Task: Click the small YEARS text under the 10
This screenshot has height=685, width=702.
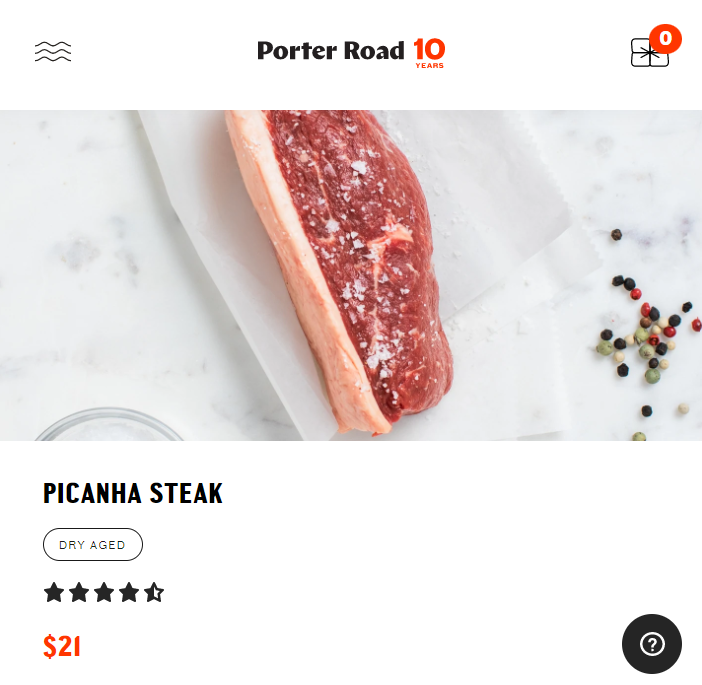Action: click(x=429, y=65)
